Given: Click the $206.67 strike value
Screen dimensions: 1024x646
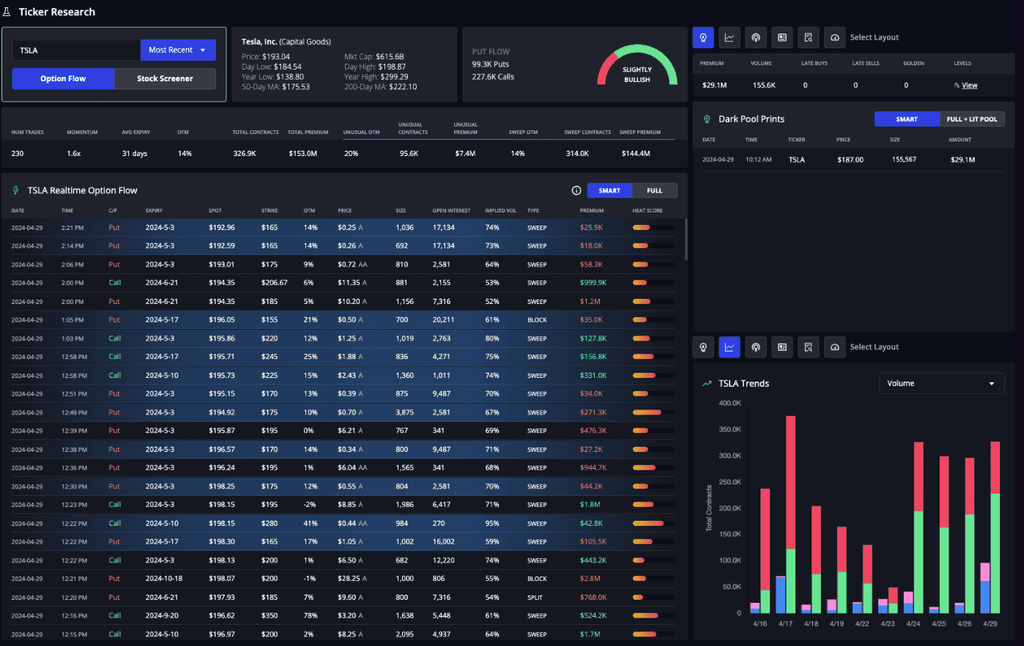Looking at the screenshot, I should (x=274, y=283).
